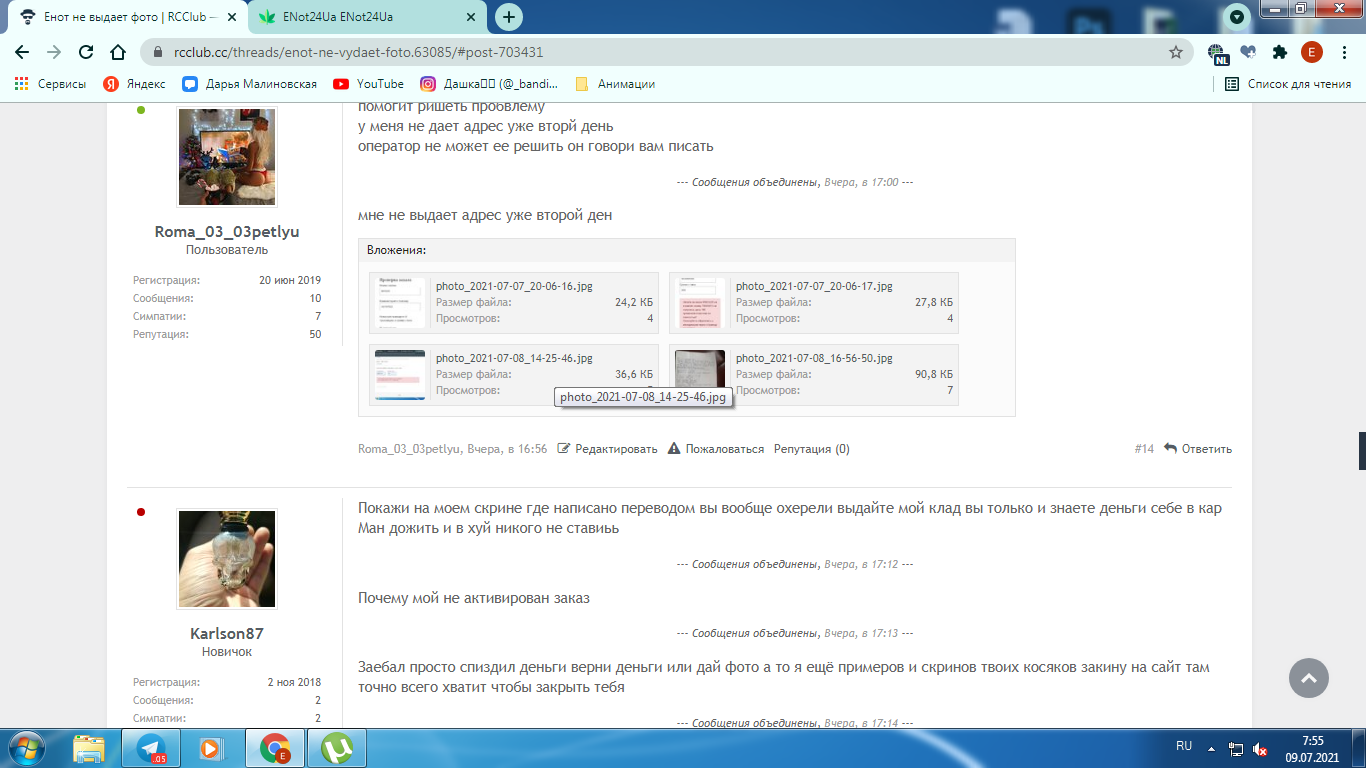Open uTorrent from the taskbar
This screenshot has width=1366, height=768.
(x=337, y=747)
